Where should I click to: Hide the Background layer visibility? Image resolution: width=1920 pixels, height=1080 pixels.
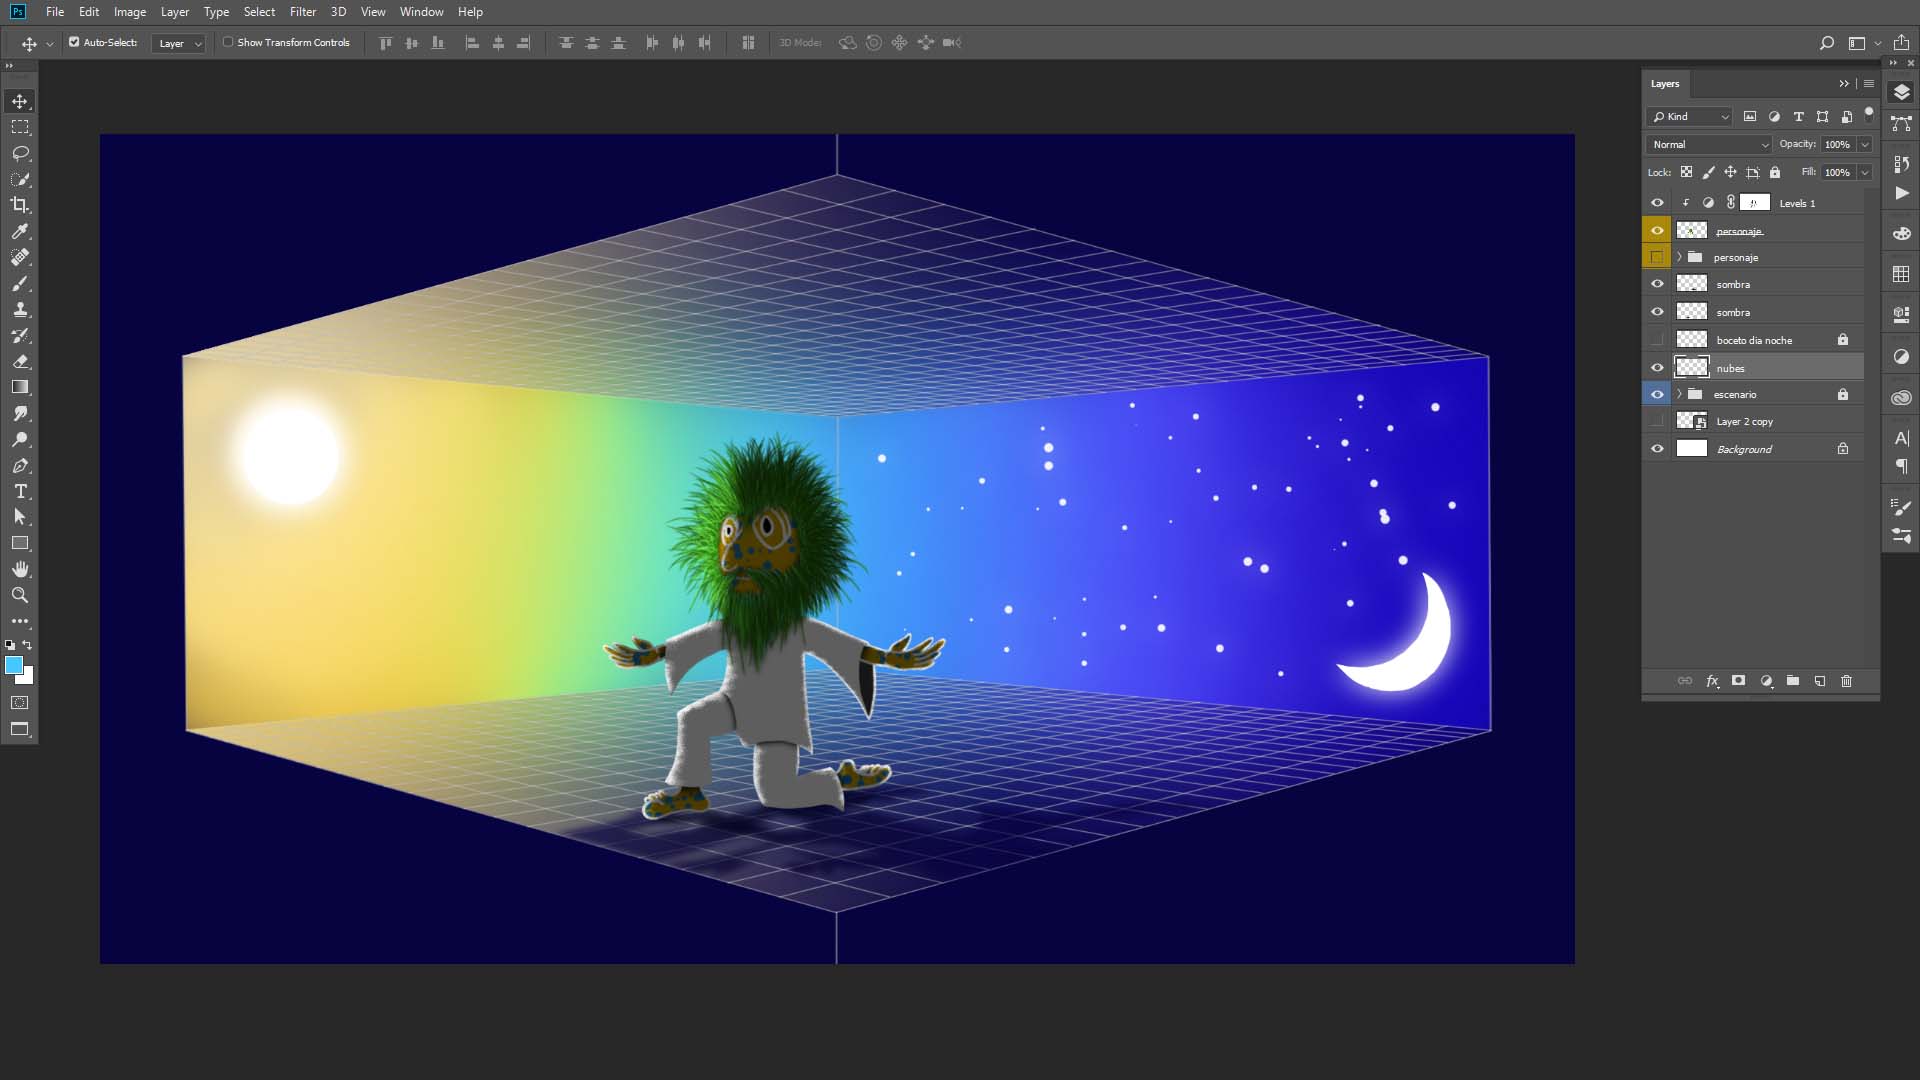coord(1657,449)
